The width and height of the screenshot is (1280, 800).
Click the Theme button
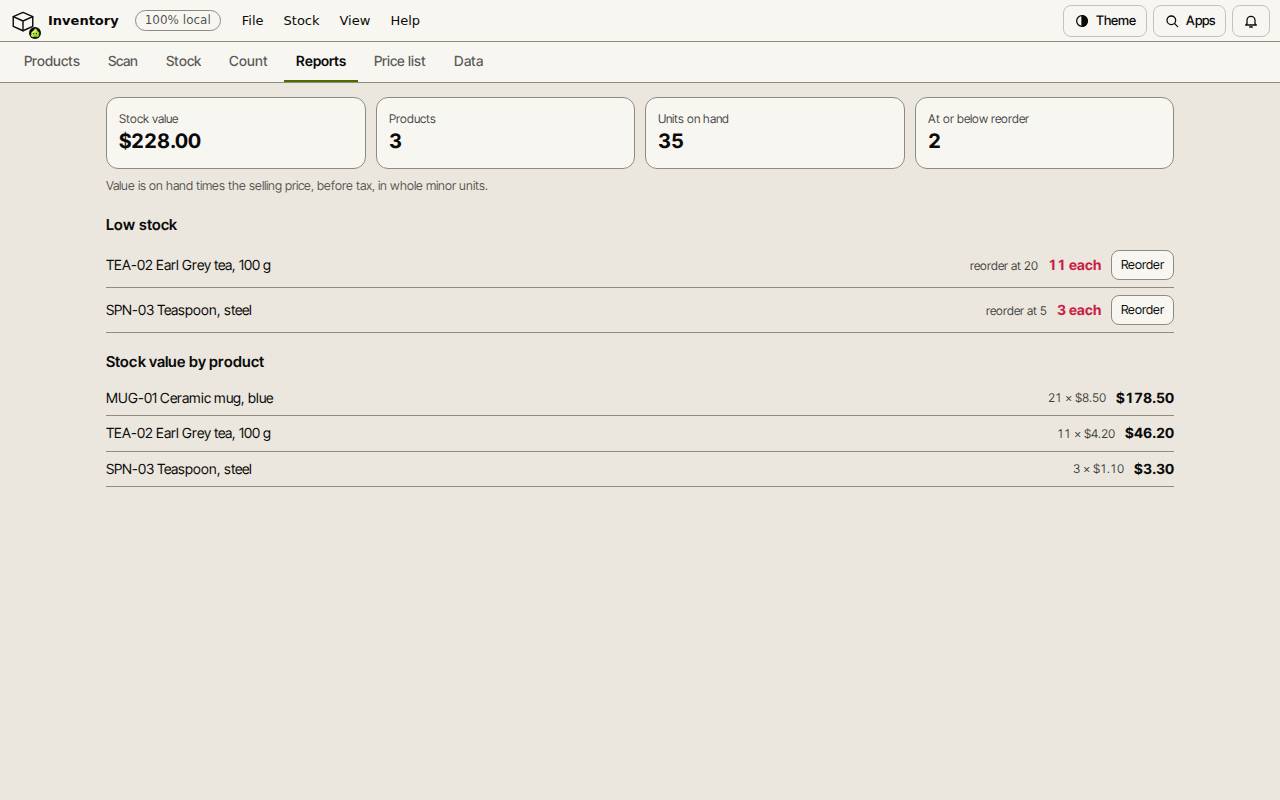[x=1105, y=21]
